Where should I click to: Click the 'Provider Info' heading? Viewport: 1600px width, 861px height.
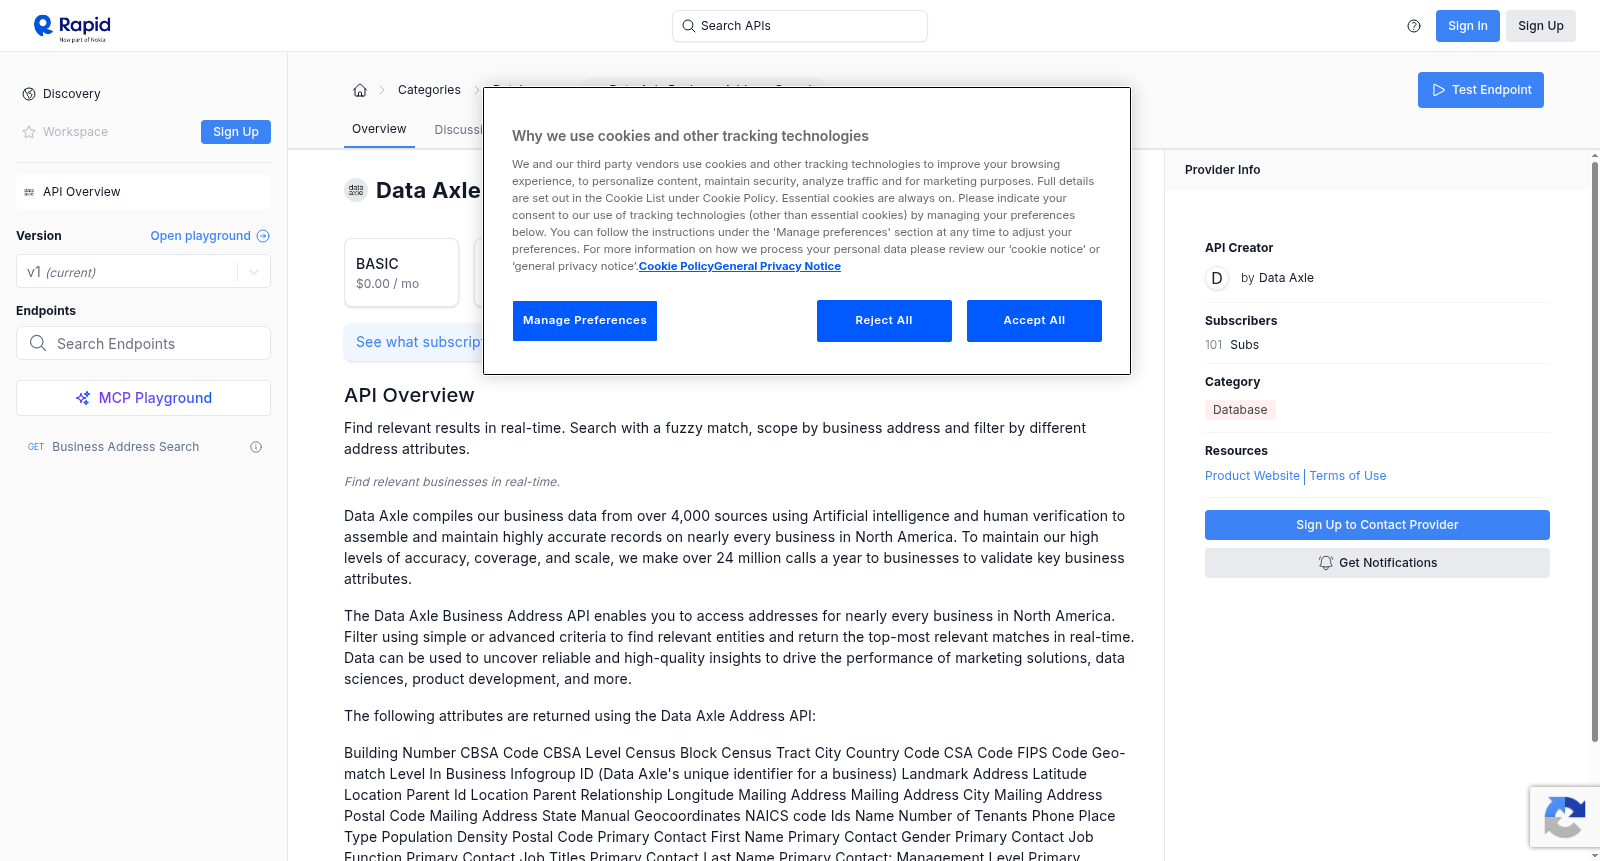(1222, 170)
